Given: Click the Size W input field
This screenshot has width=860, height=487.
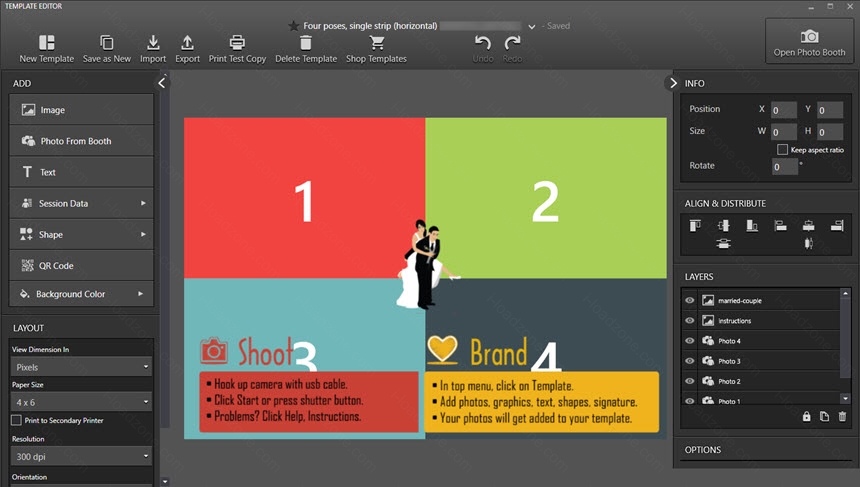Looking at the screenshot, I should pos(784,132).
